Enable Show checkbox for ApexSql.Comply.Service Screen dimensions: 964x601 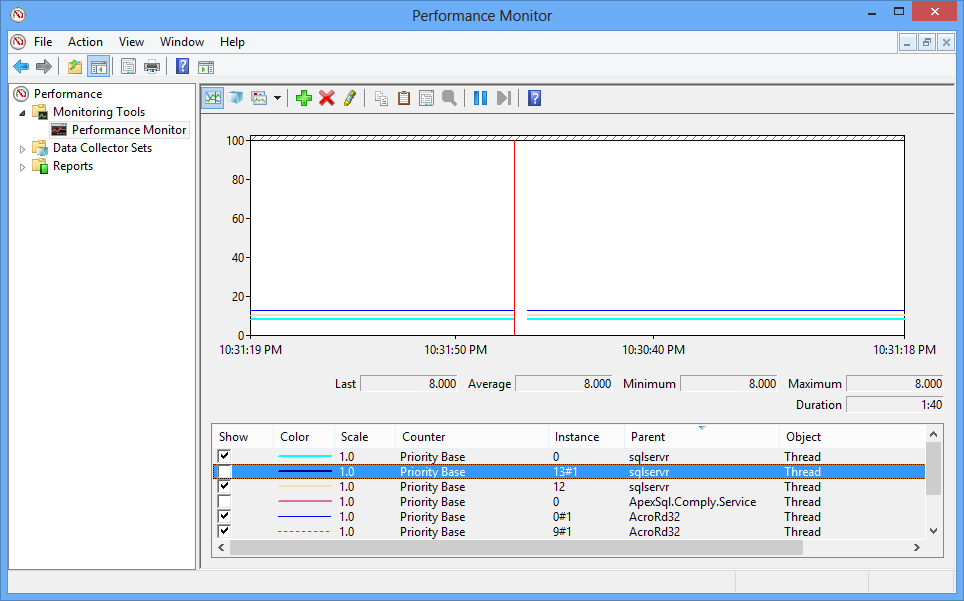click(x=224, y=501)
